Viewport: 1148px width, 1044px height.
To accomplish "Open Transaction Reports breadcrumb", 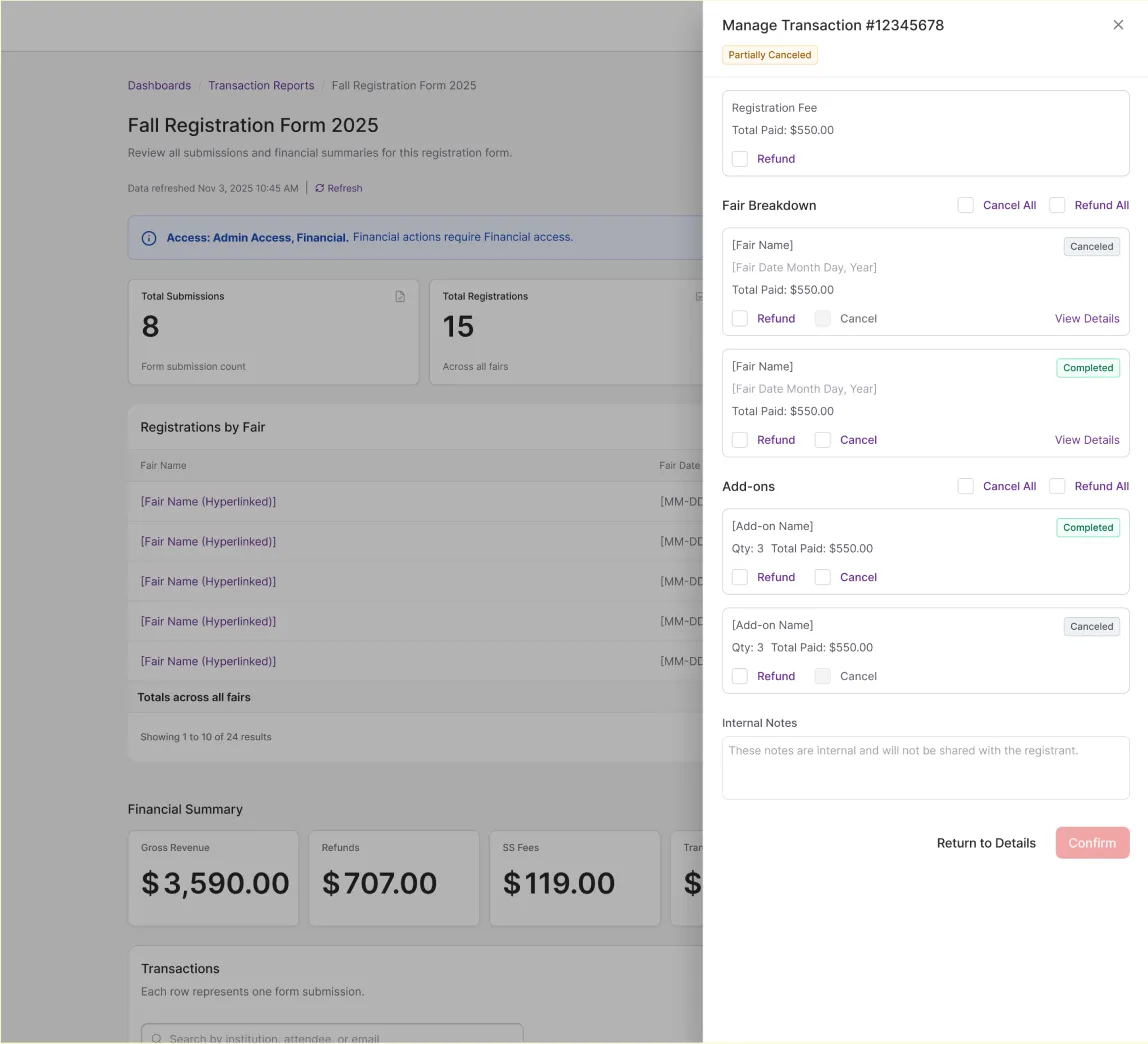I will (x=261, y=86).
